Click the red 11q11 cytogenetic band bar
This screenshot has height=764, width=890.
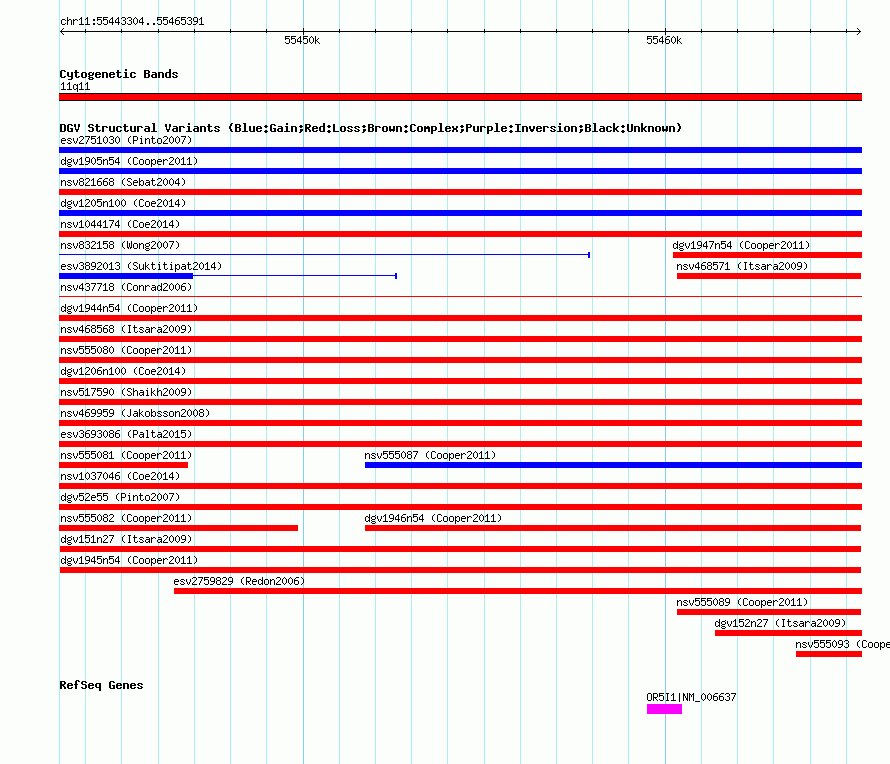click(x=460, y=97)
